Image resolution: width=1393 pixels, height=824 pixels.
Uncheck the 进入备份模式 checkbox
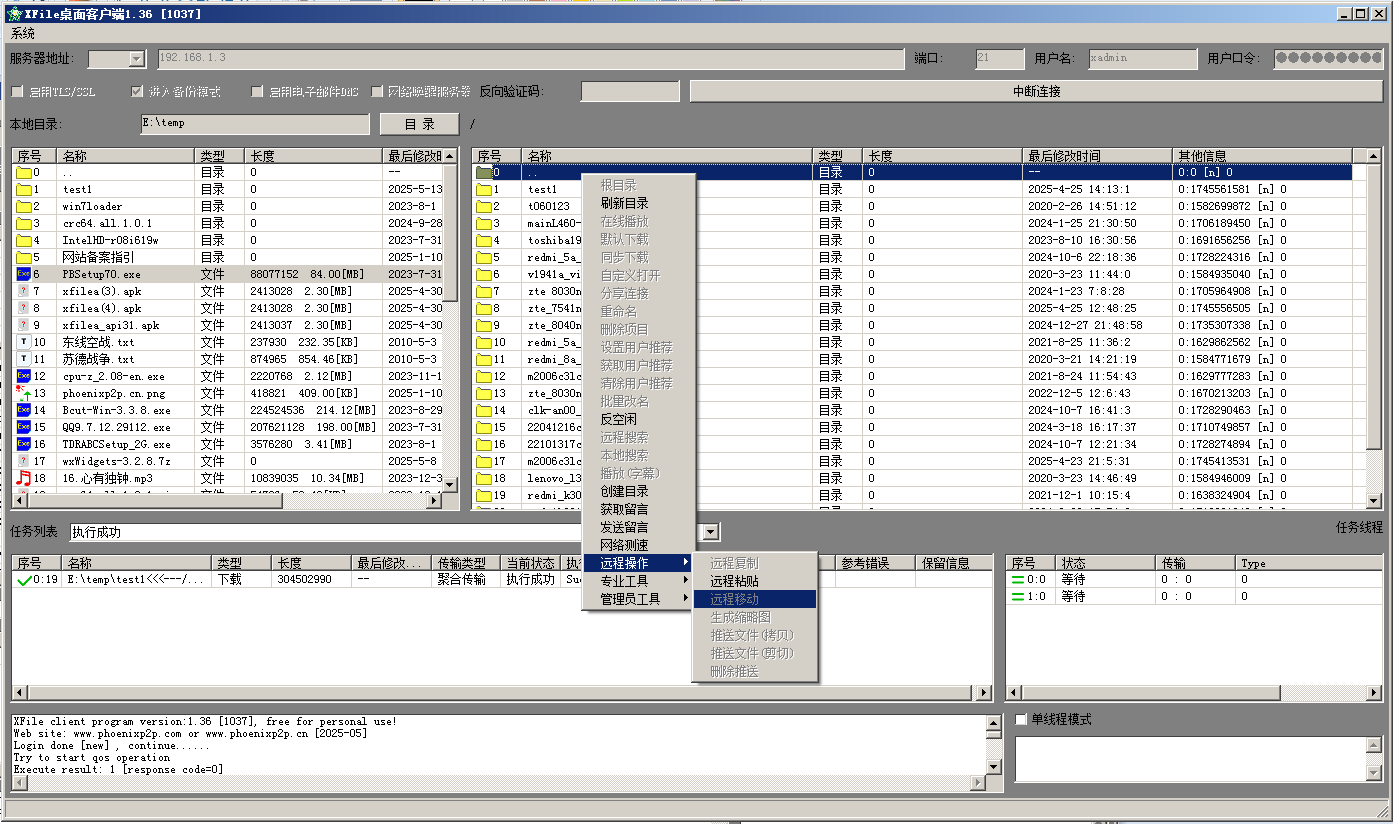(138, 92)
